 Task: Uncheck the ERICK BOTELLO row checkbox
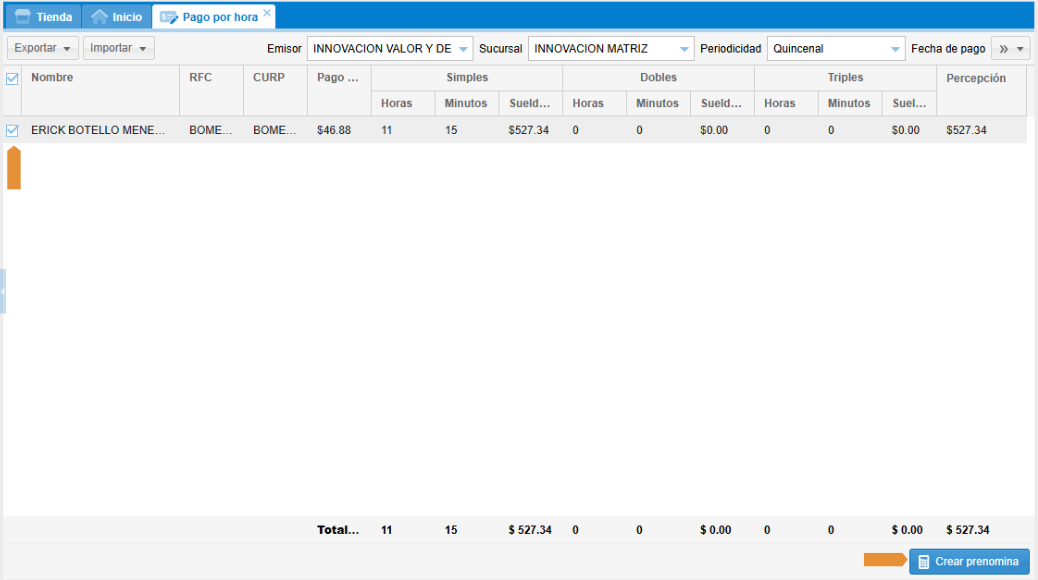[x=13, y=130]
